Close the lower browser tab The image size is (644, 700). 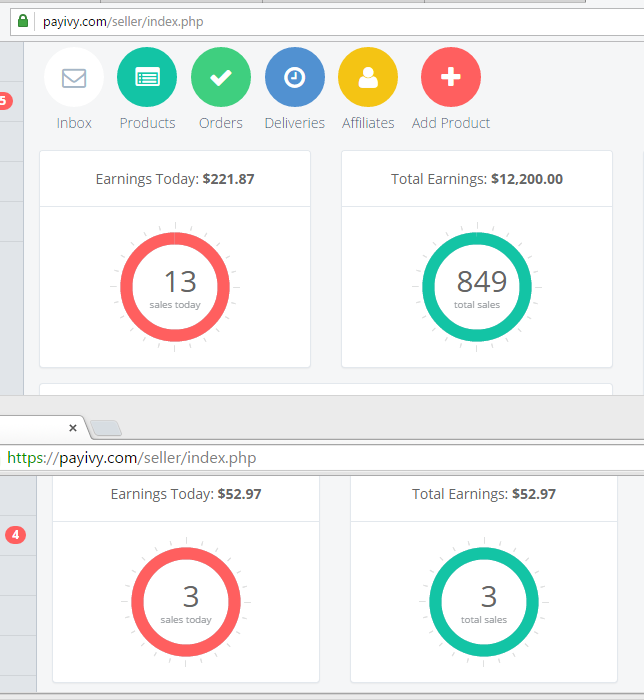coord(73,428)
